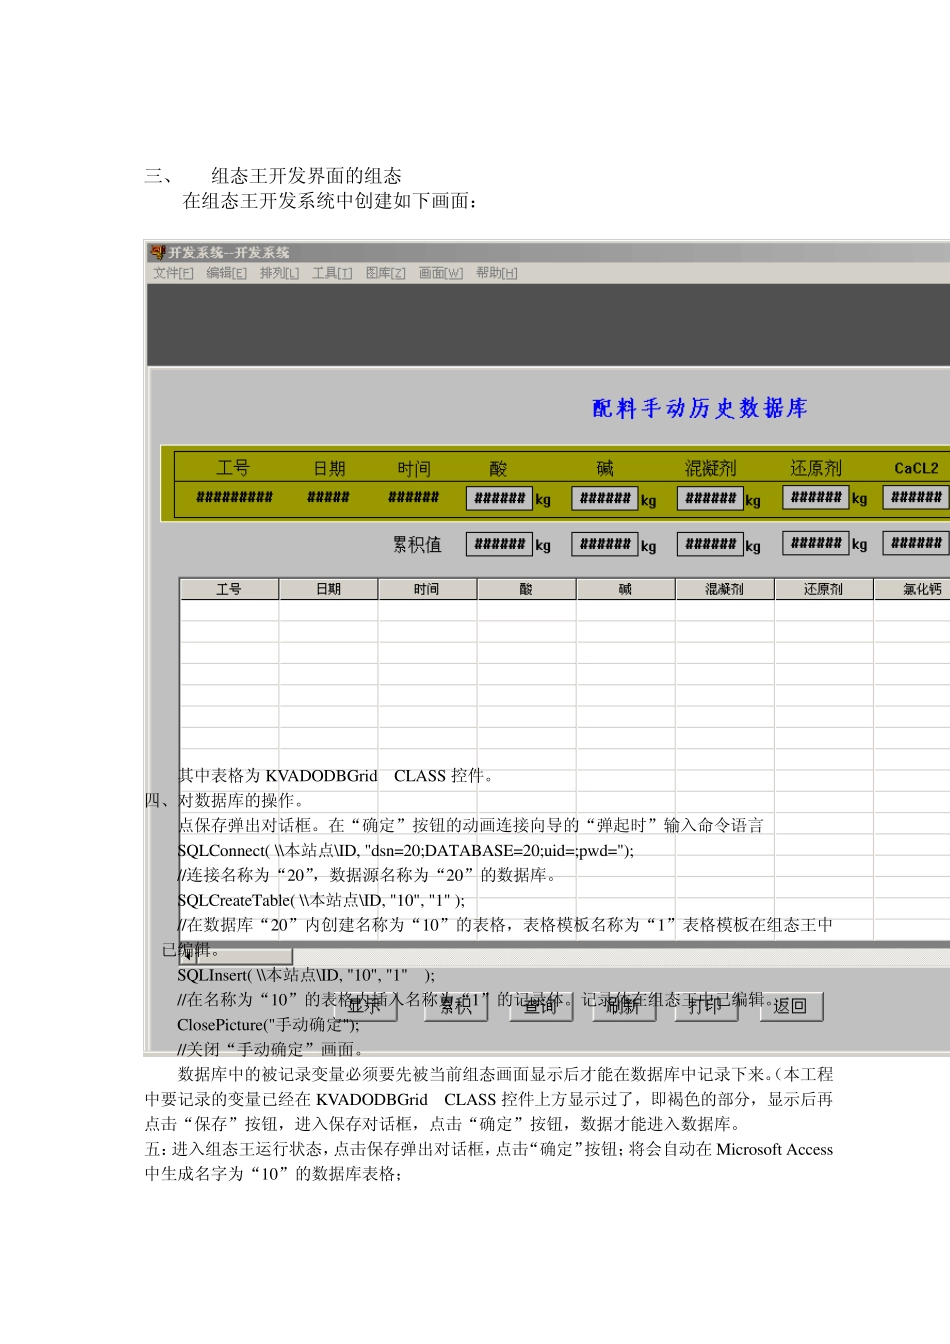Screen dimensions: 950x1344
Task: Click the 日期 ##### value text
Action: (328, 497)
